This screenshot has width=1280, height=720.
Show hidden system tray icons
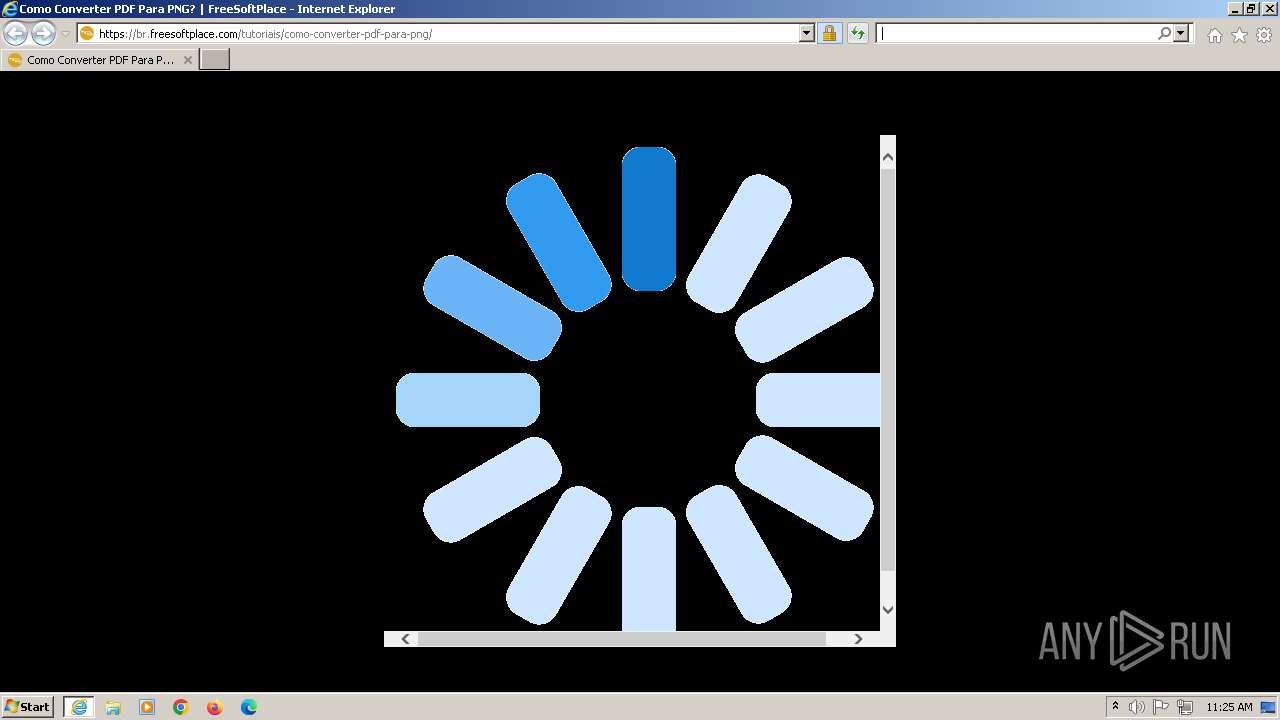1115,707
